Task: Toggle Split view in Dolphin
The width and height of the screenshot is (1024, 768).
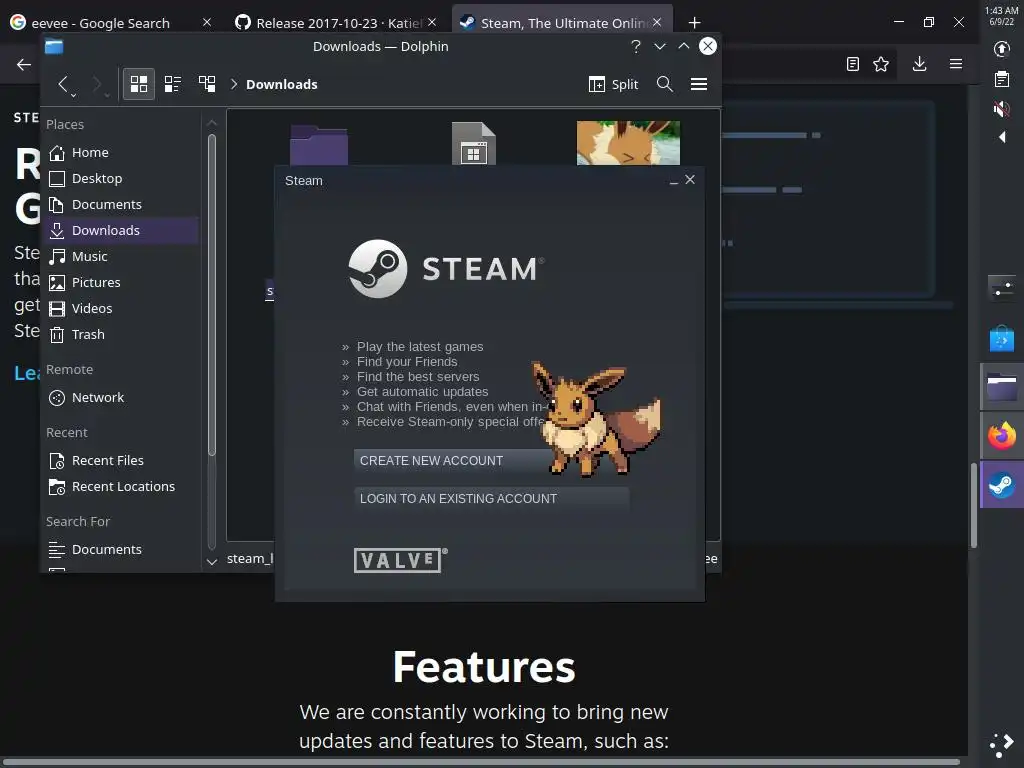Action: 613,84
